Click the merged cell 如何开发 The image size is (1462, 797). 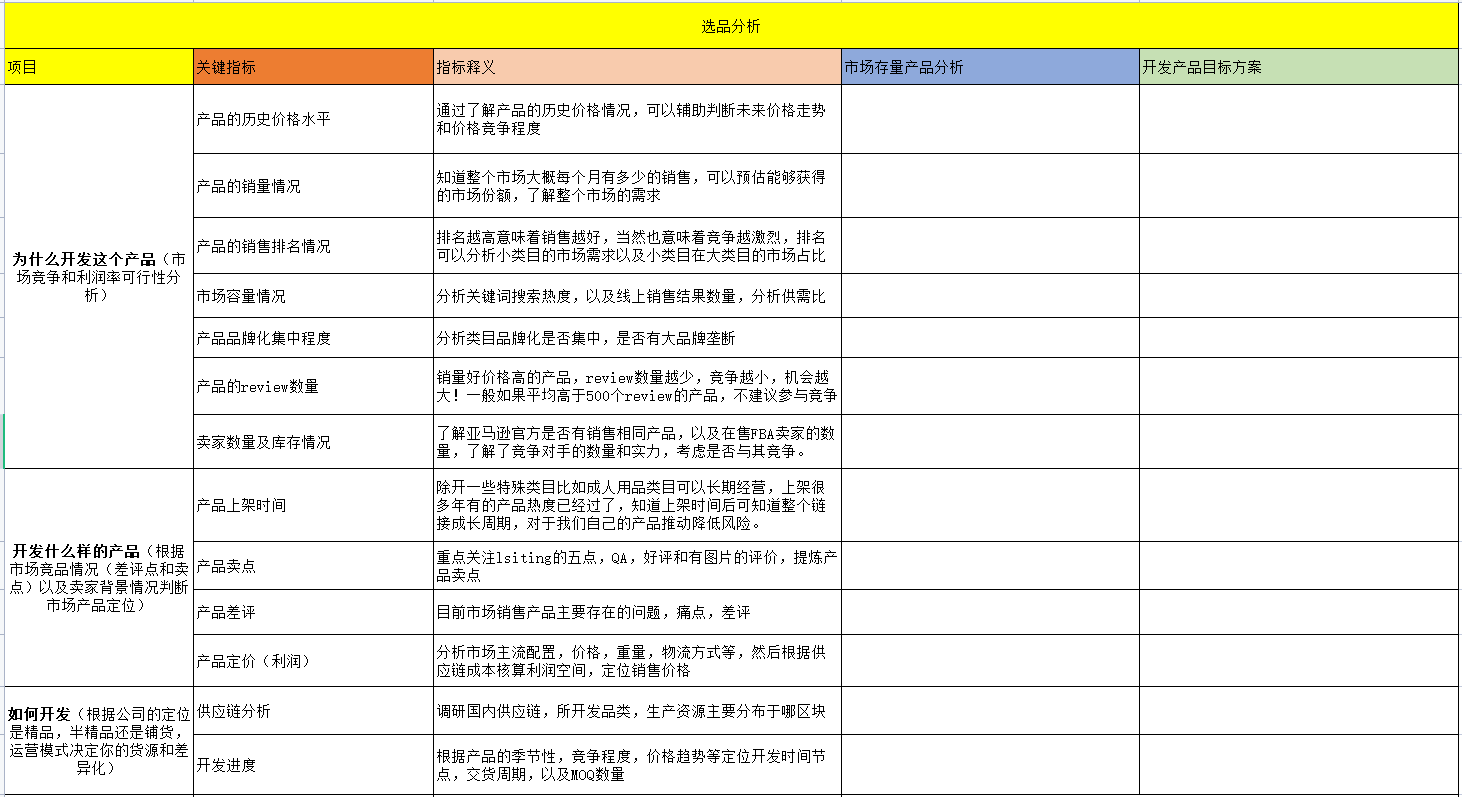[x=99, y=741]
